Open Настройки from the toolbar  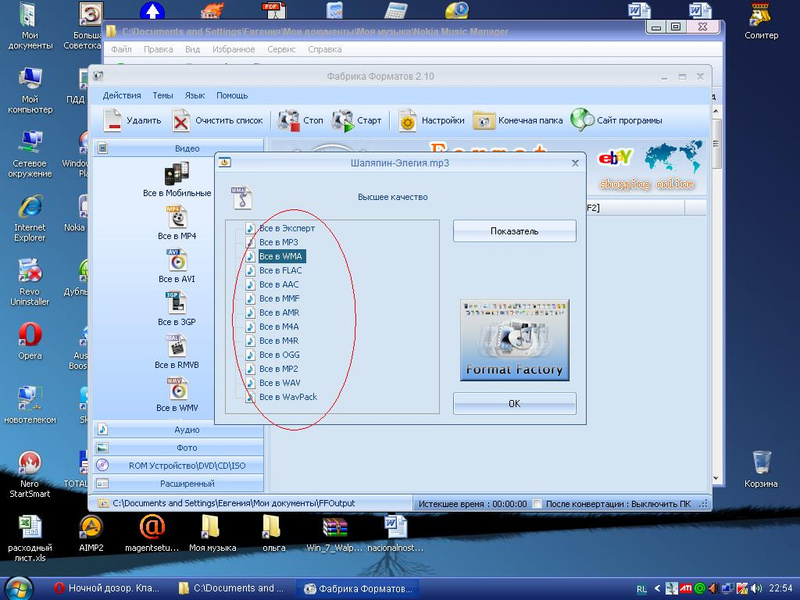click(408, 122)
